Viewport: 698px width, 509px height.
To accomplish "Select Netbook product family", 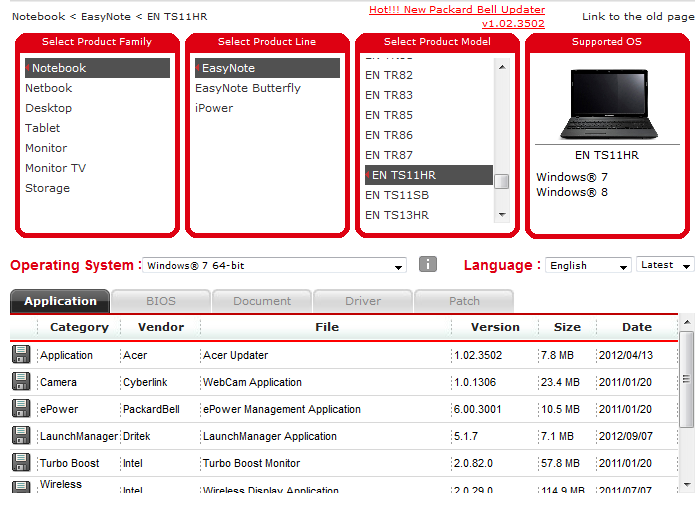I will (x=49, y=88).
